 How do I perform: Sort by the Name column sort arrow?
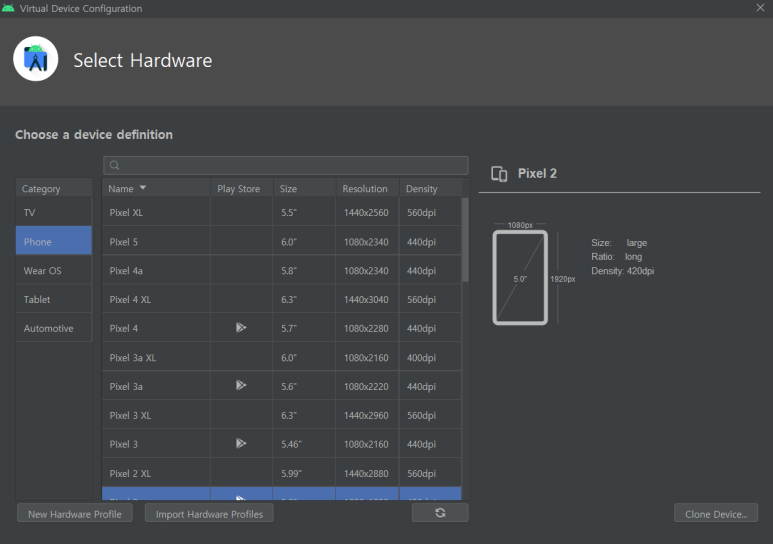pyautogui.click(x=143, y=188)
